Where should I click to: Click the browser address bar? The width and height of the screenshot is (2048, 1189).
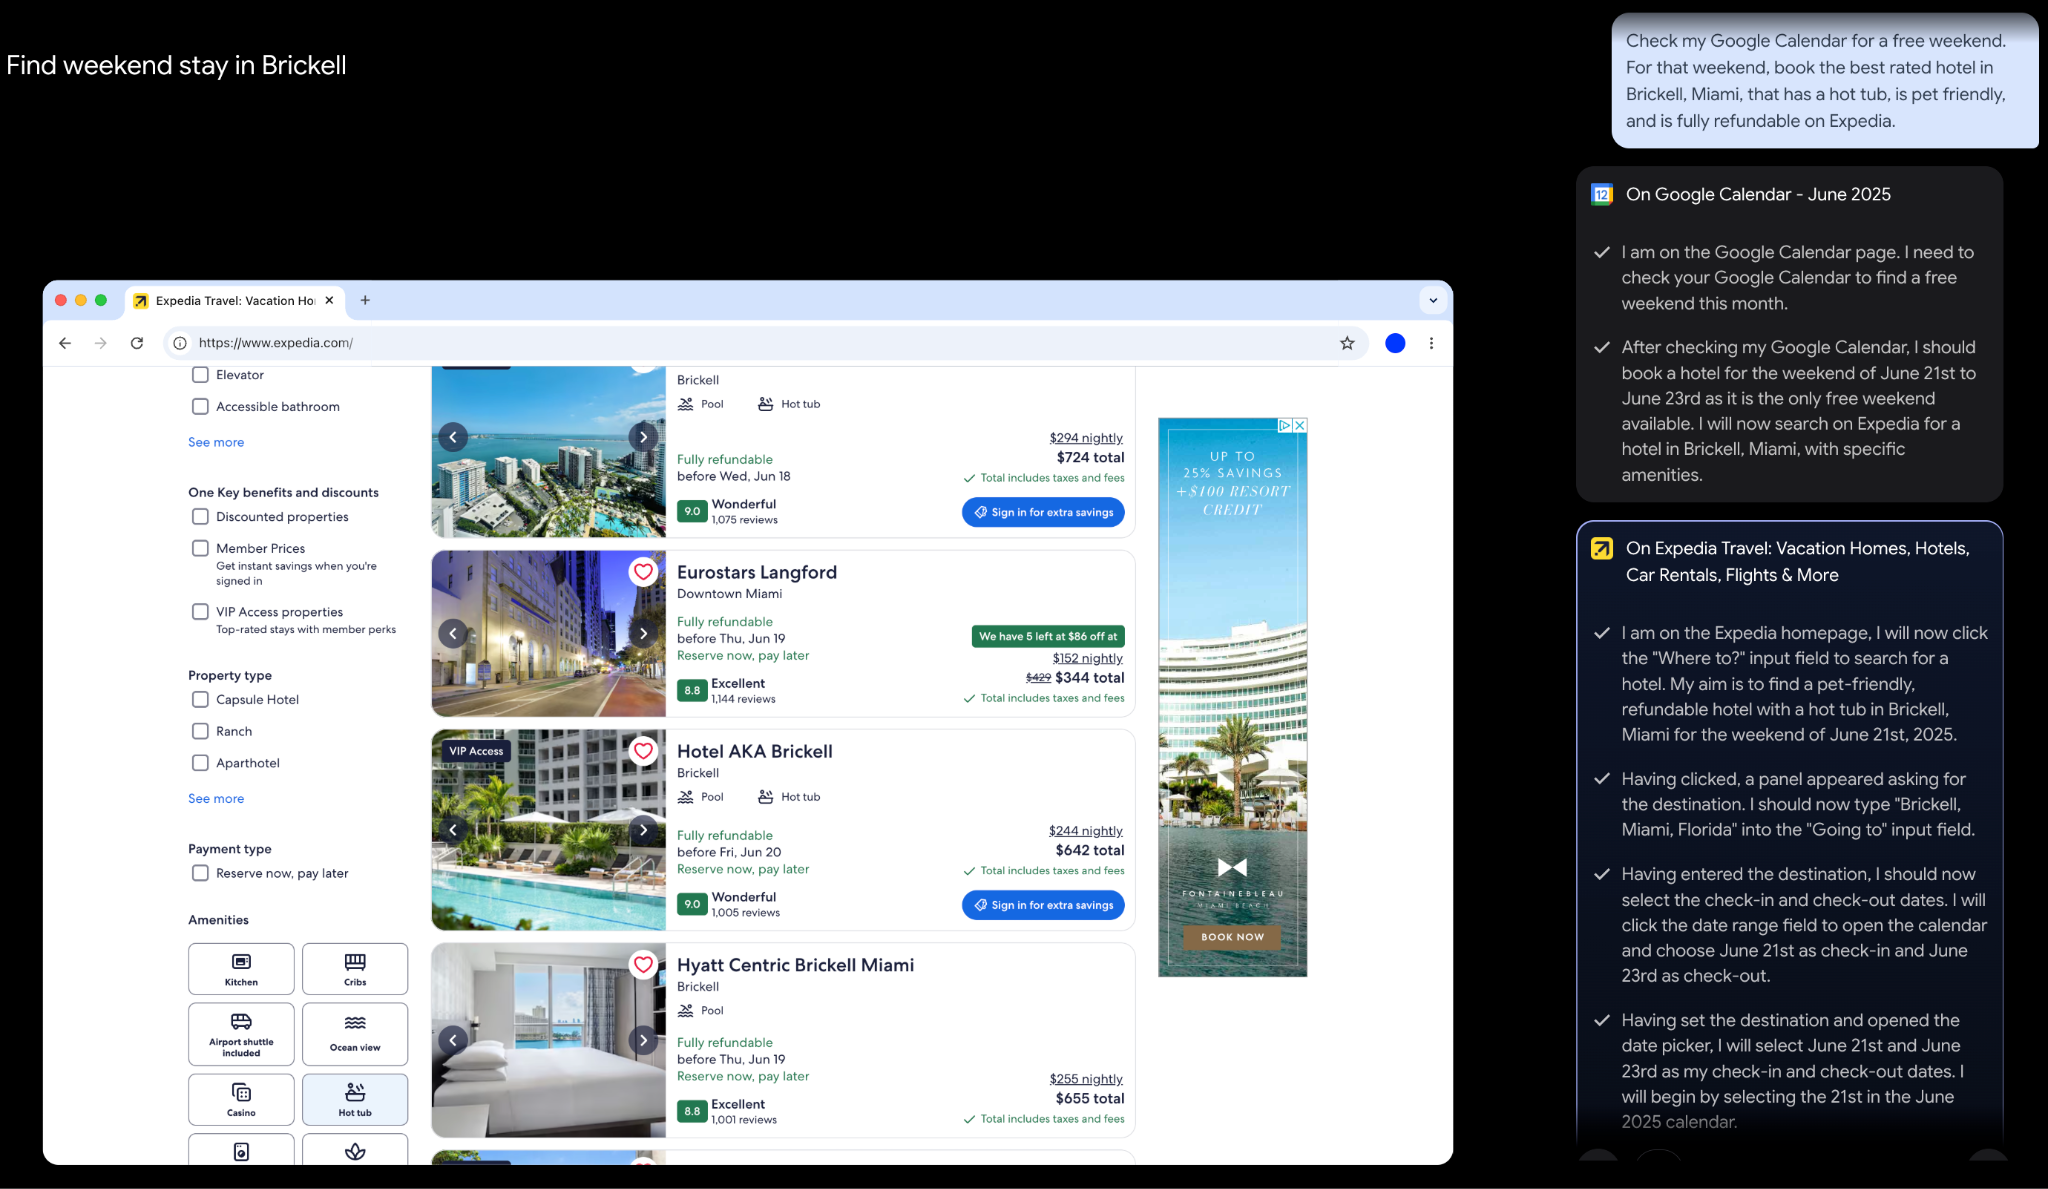click(275, 342)
